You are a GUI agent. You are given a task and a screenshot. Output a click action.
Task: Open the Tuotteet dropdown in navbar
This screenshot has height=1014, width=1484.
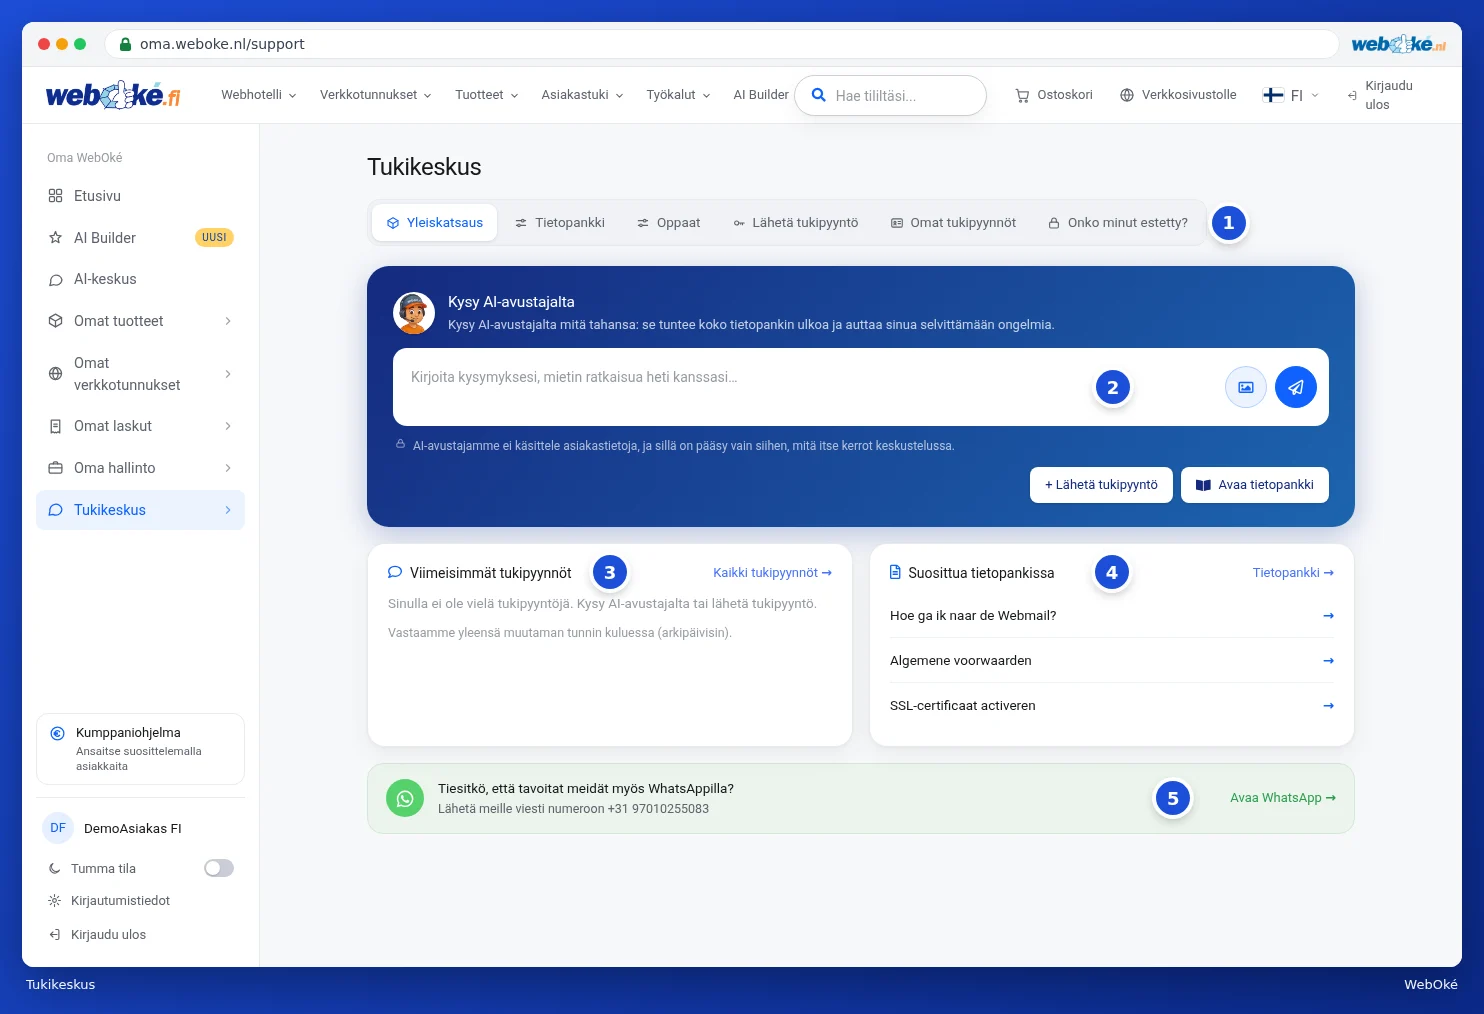click(487, 95)
